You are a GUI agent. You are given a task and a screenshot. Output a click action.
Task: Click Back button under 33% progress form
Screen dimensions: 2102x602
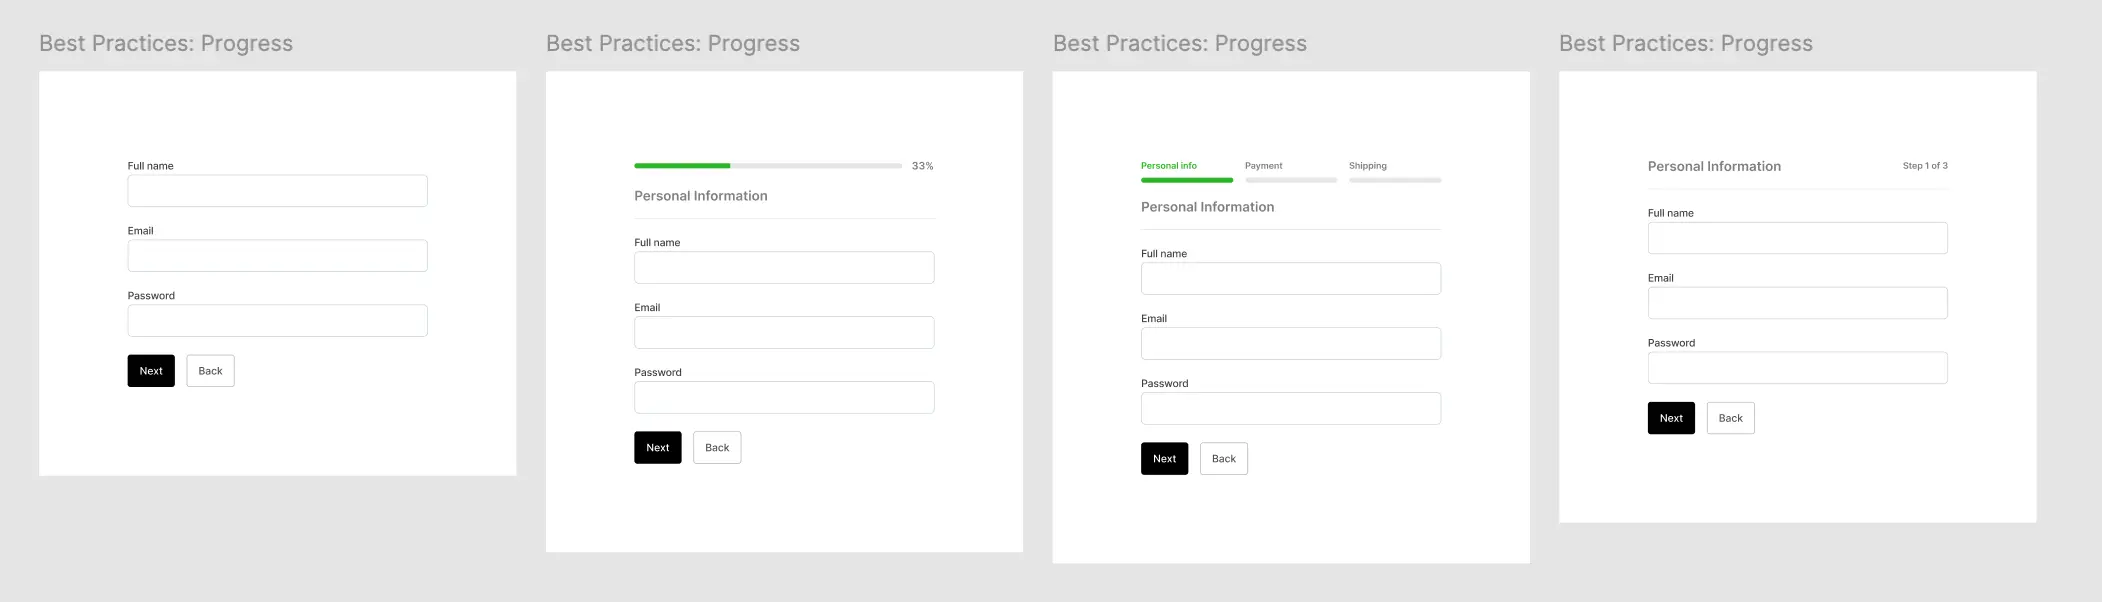(717, 448)
